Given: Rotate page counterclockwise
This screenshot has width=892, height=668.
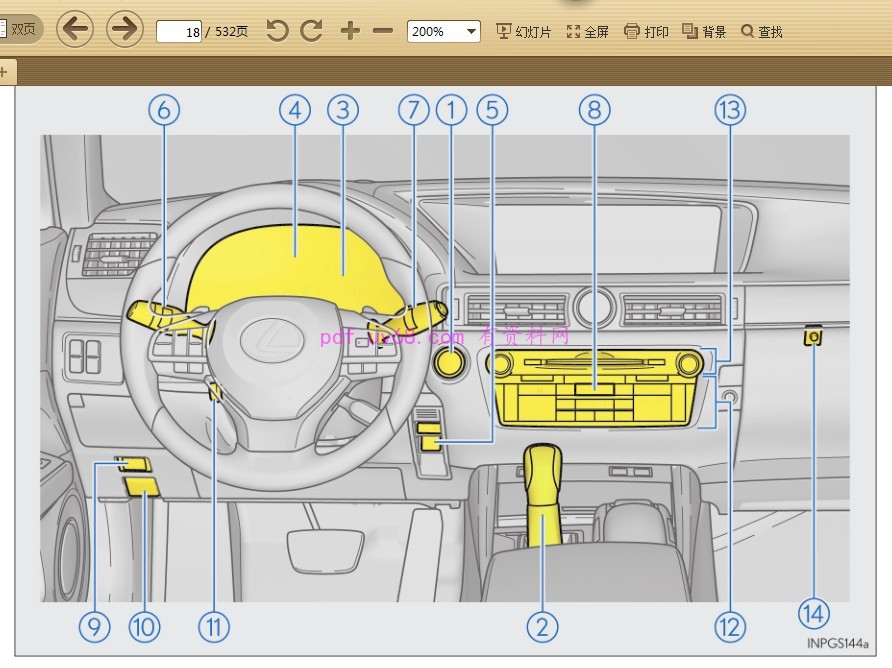Looking at the screenshot, I should coord(277,31).
